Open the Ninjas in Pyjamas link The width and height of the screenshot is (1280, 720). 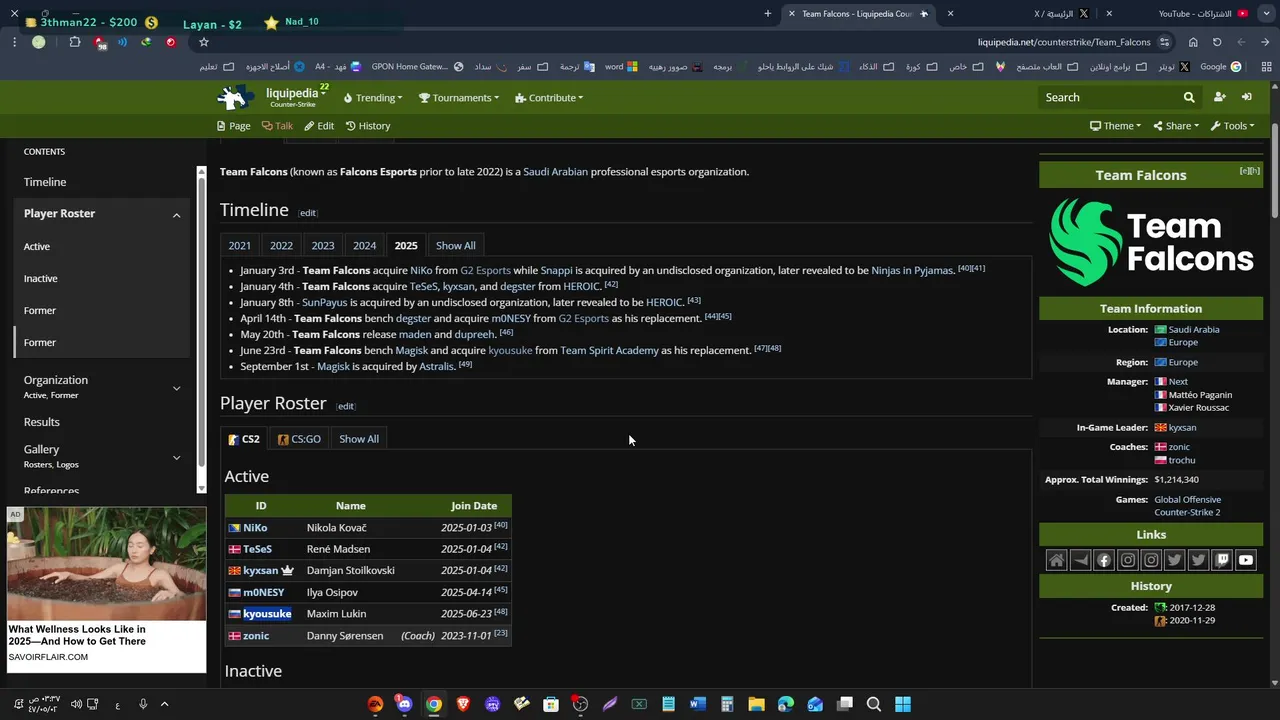912,270
